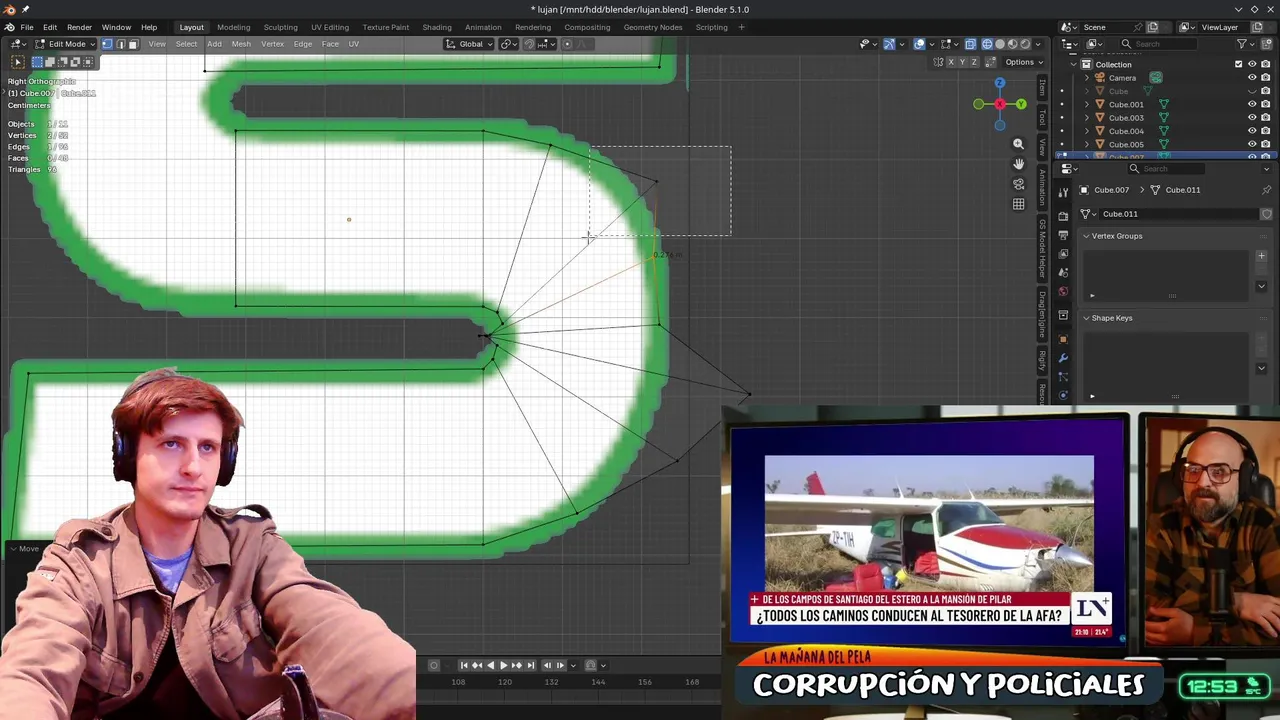Switch orthographic/perspective grid icon
Viewport: 1280px width, 720px height.
point(1018,204)
